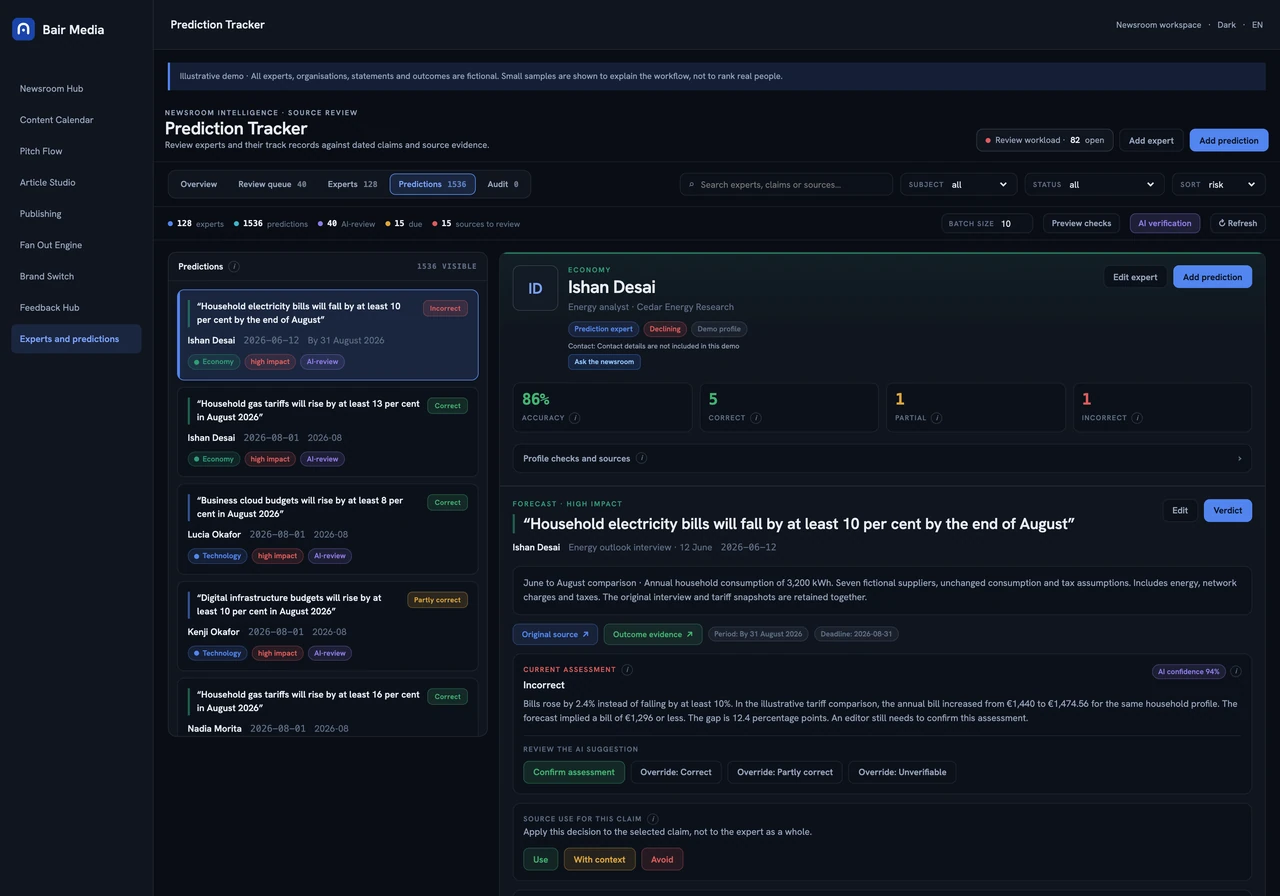Select Override: Correct
Image resolution: width=1280 pixels, height=896 pixels.
[x=676, y=772]
